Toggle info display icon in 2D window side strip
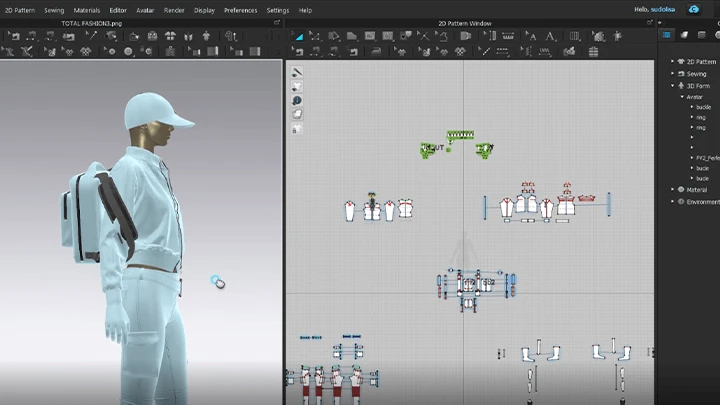Screen dimensions: 720x405 pyautogui.click(x=297, y=100)
